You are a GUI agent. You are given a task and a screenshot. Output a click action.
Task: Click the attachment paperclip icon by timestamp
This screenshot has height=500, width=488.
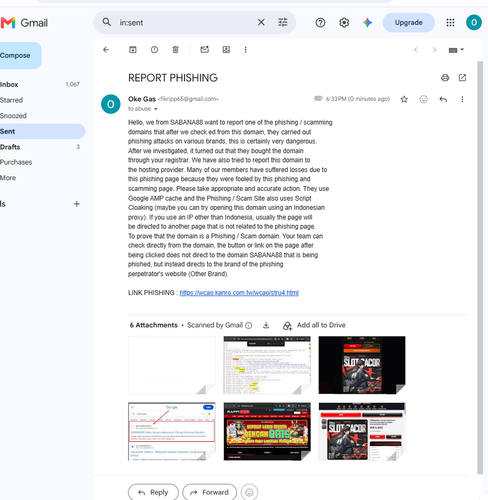click(x=318, y=99)
